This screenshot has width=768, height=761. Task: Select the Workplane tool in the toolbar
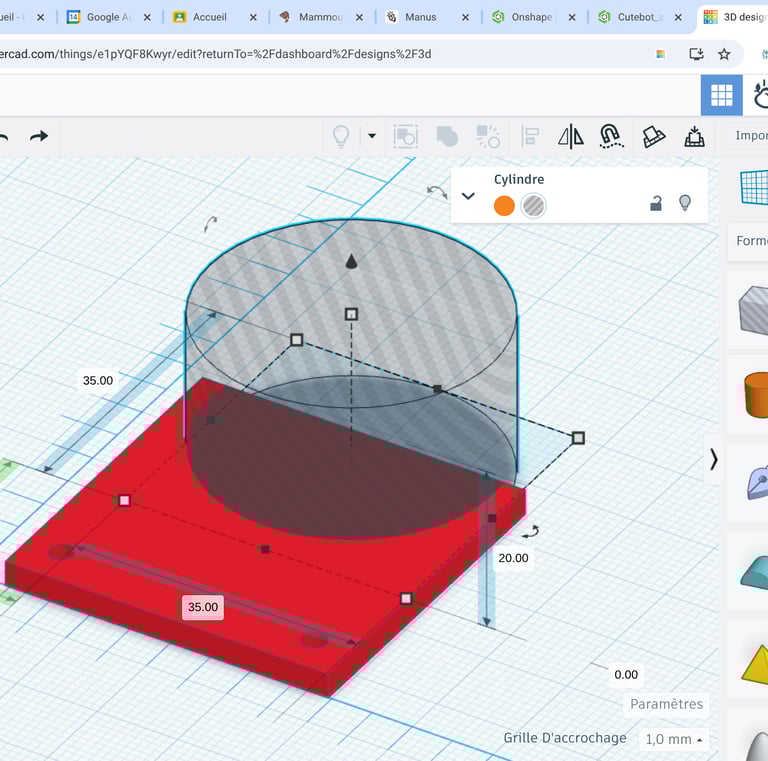click(653, 137)
